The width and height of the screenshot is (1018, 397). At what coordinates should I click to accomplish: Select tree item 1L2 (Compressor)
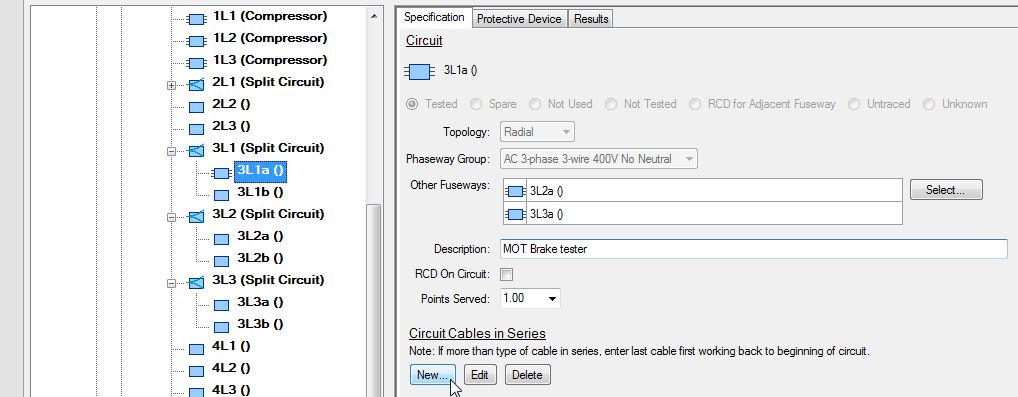coord(270,38)
